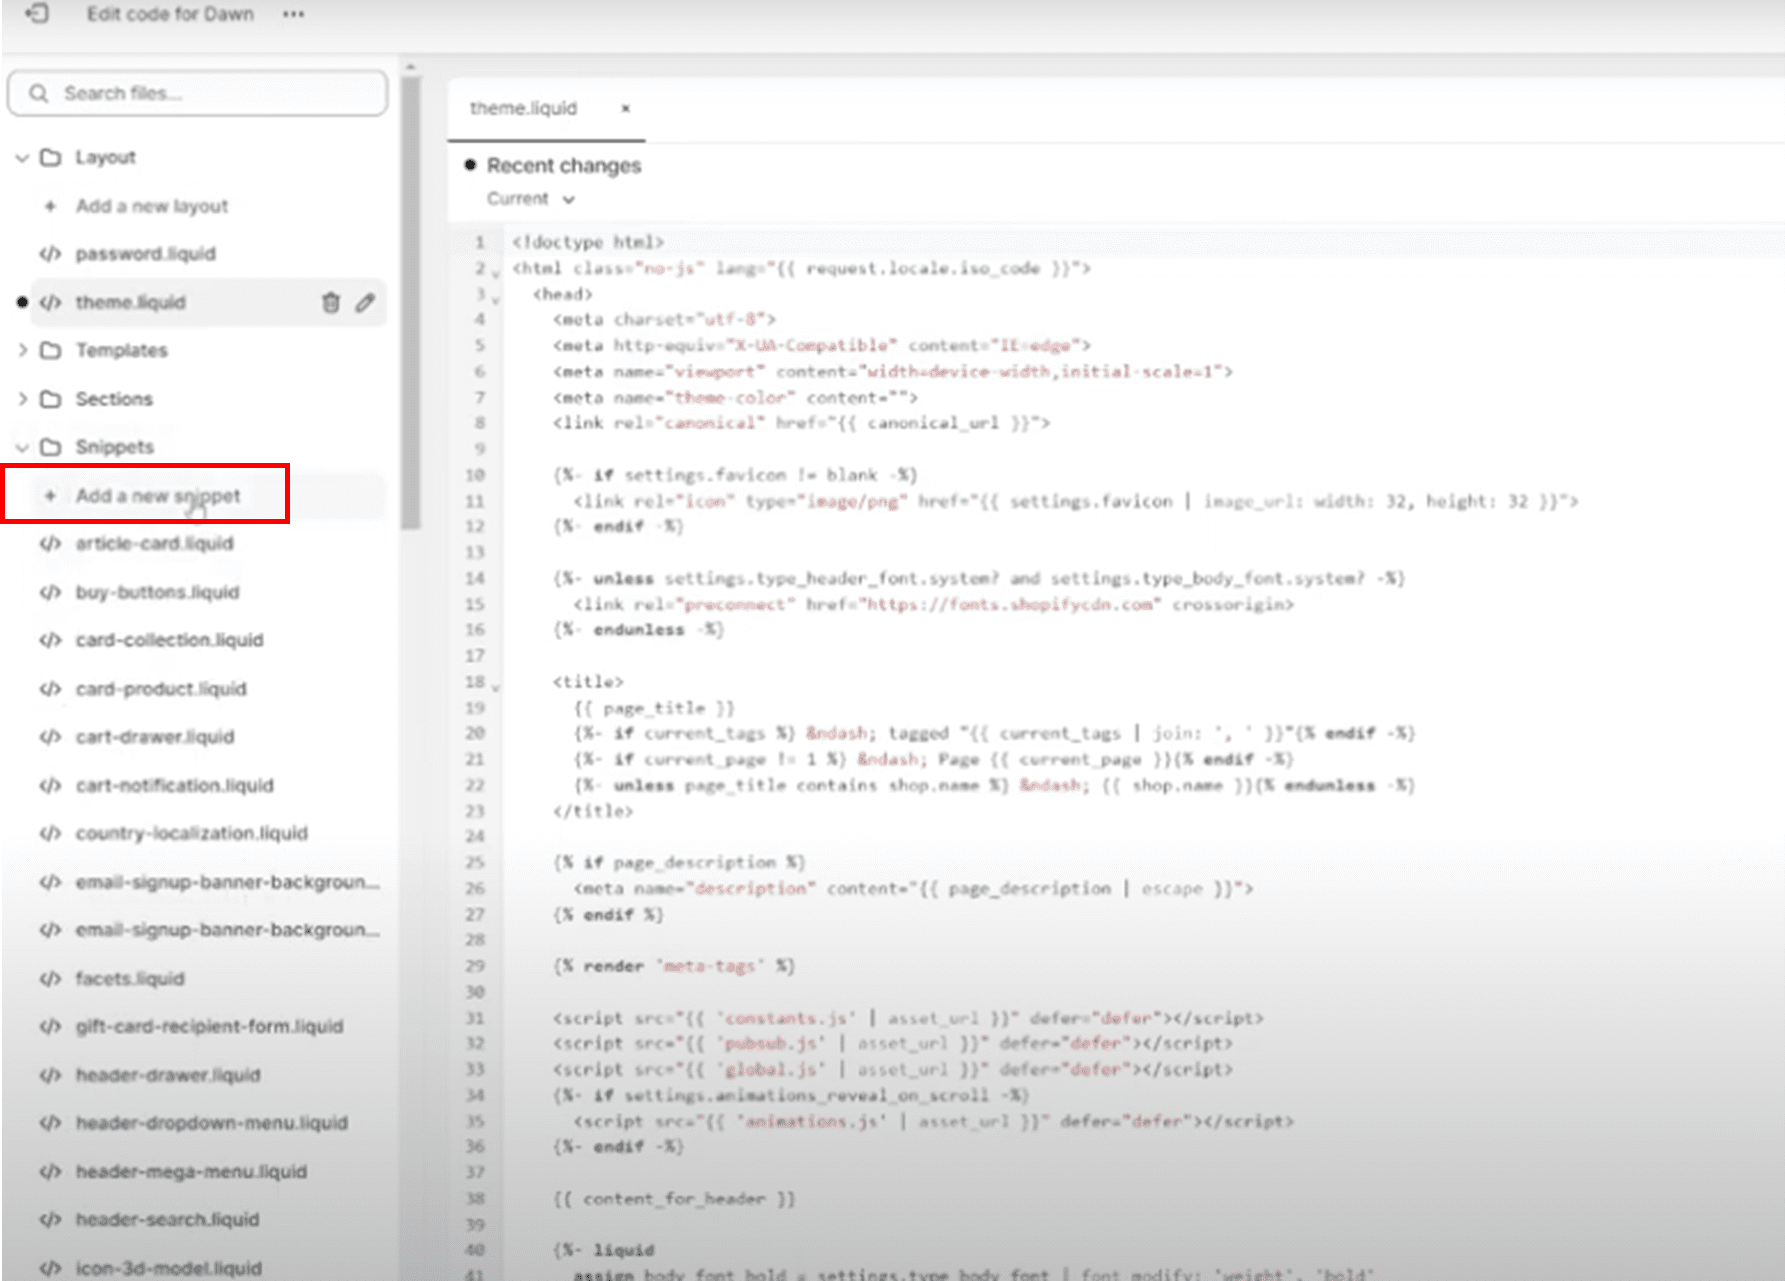1785x1281 pixels.
Task: Click the scroll-up arrow of sidebar scrollbar
Action: (x=410, y=67)
